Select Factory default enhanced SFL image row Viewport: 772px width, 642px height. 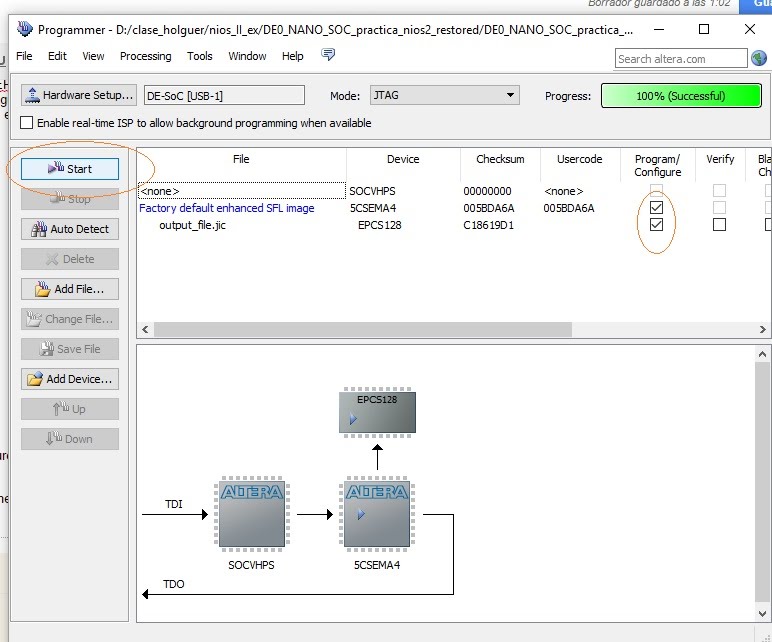click(226, 208)
